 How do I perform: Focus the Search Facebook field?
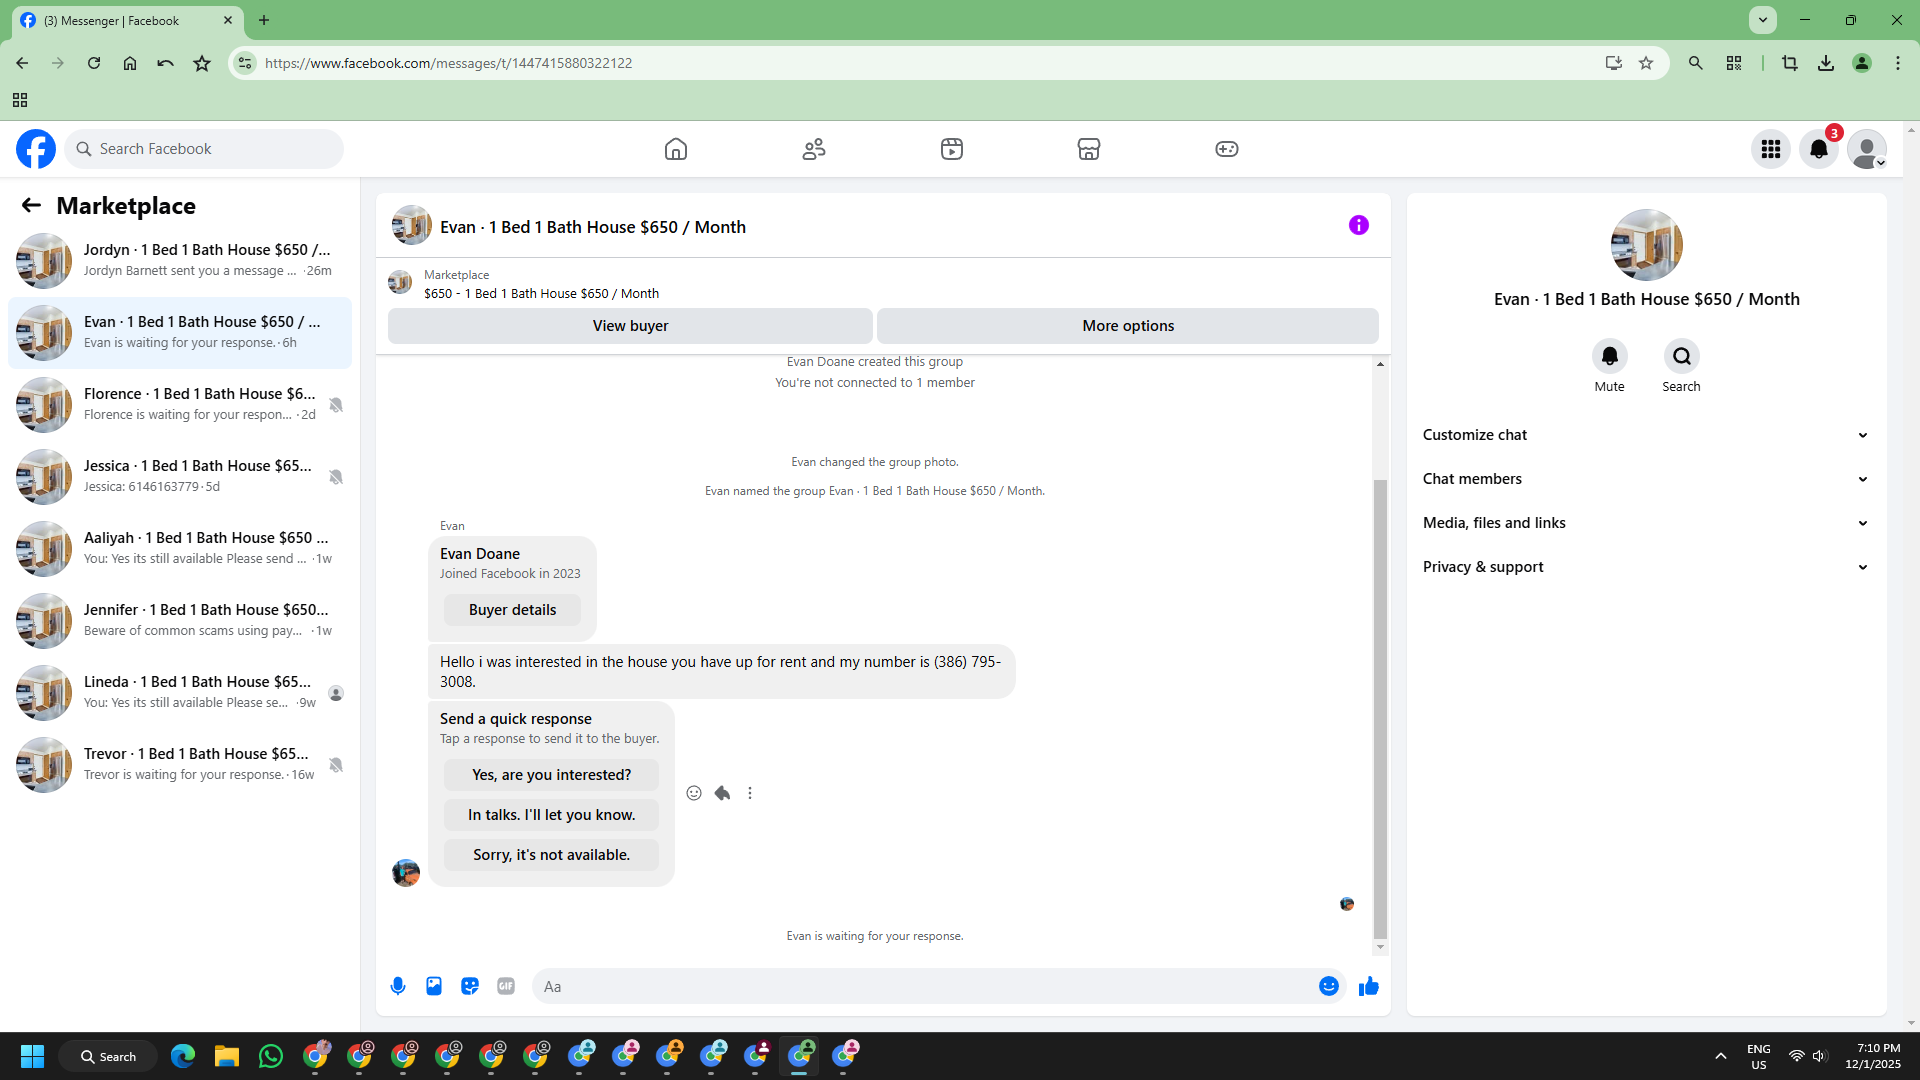click(x=204, y=149)
